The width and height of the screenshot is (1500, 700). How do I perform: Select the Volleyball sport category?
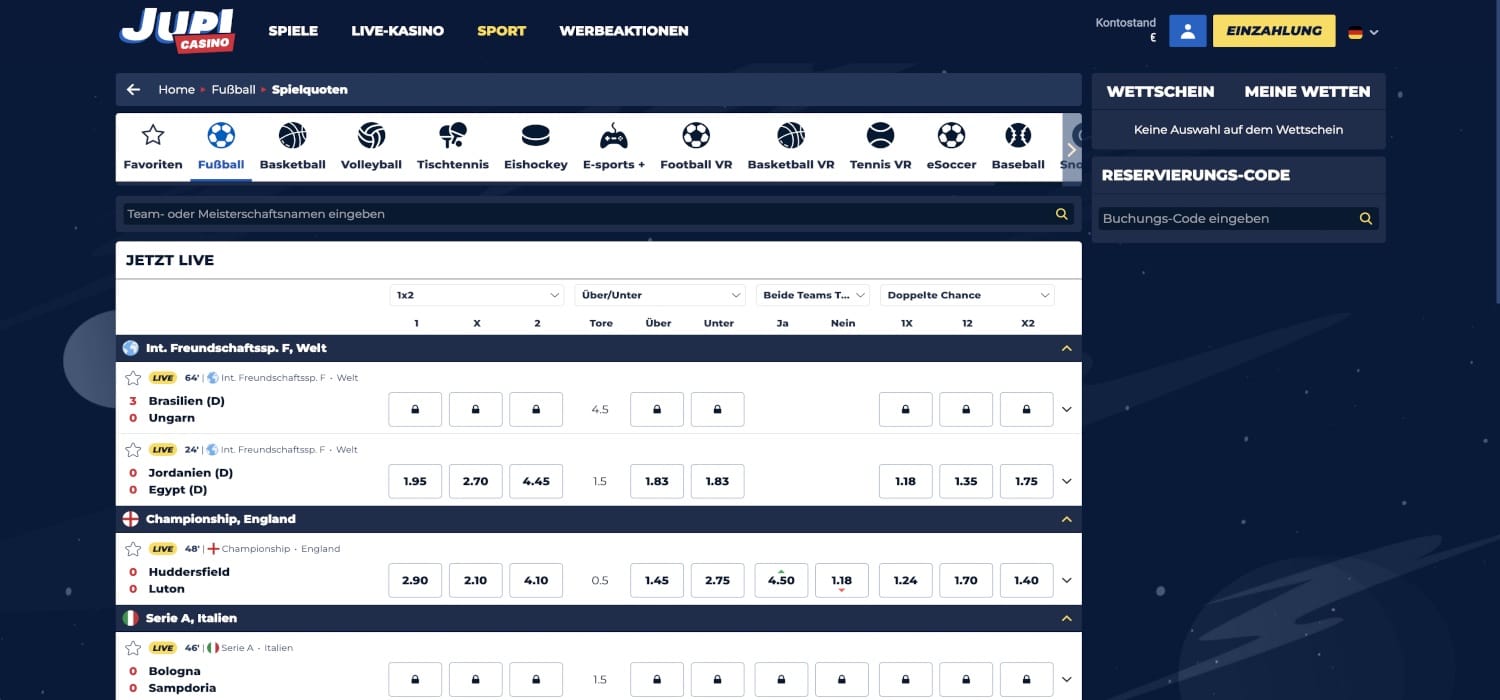(x=371, y=147)
